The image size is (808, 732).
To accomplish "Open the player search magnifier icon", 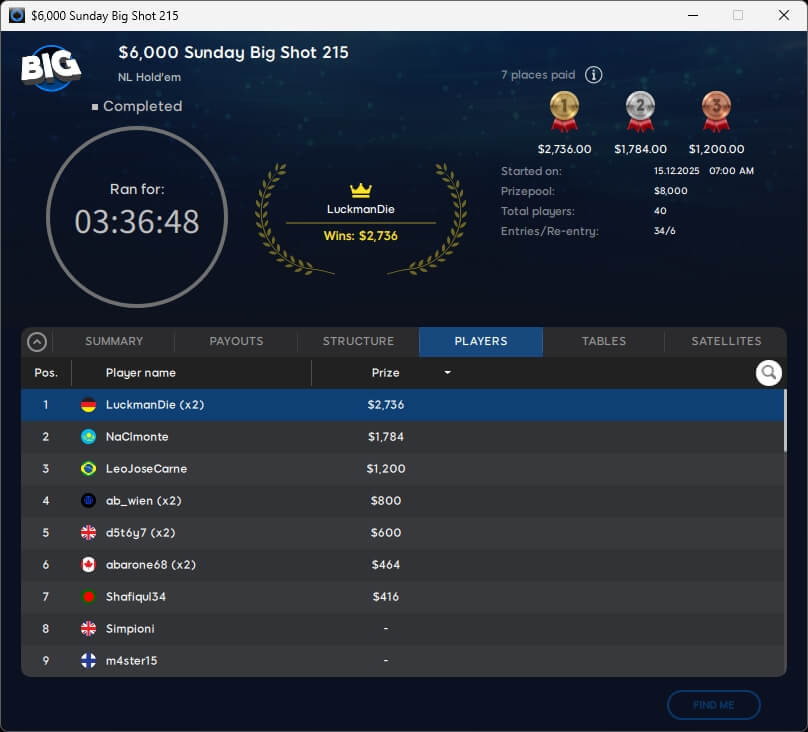I will pyautogui.click(x=768, y=373).
